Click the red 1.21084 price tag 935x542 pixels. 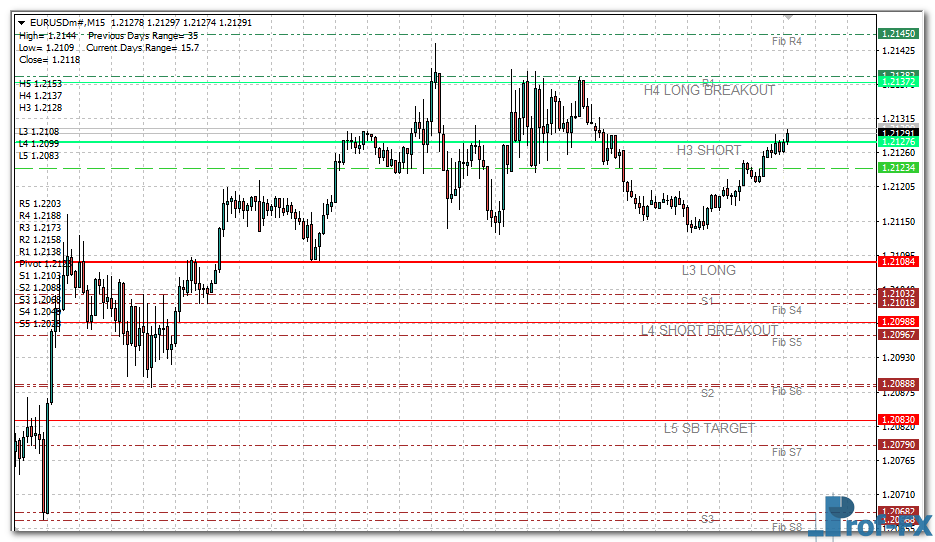897,262
